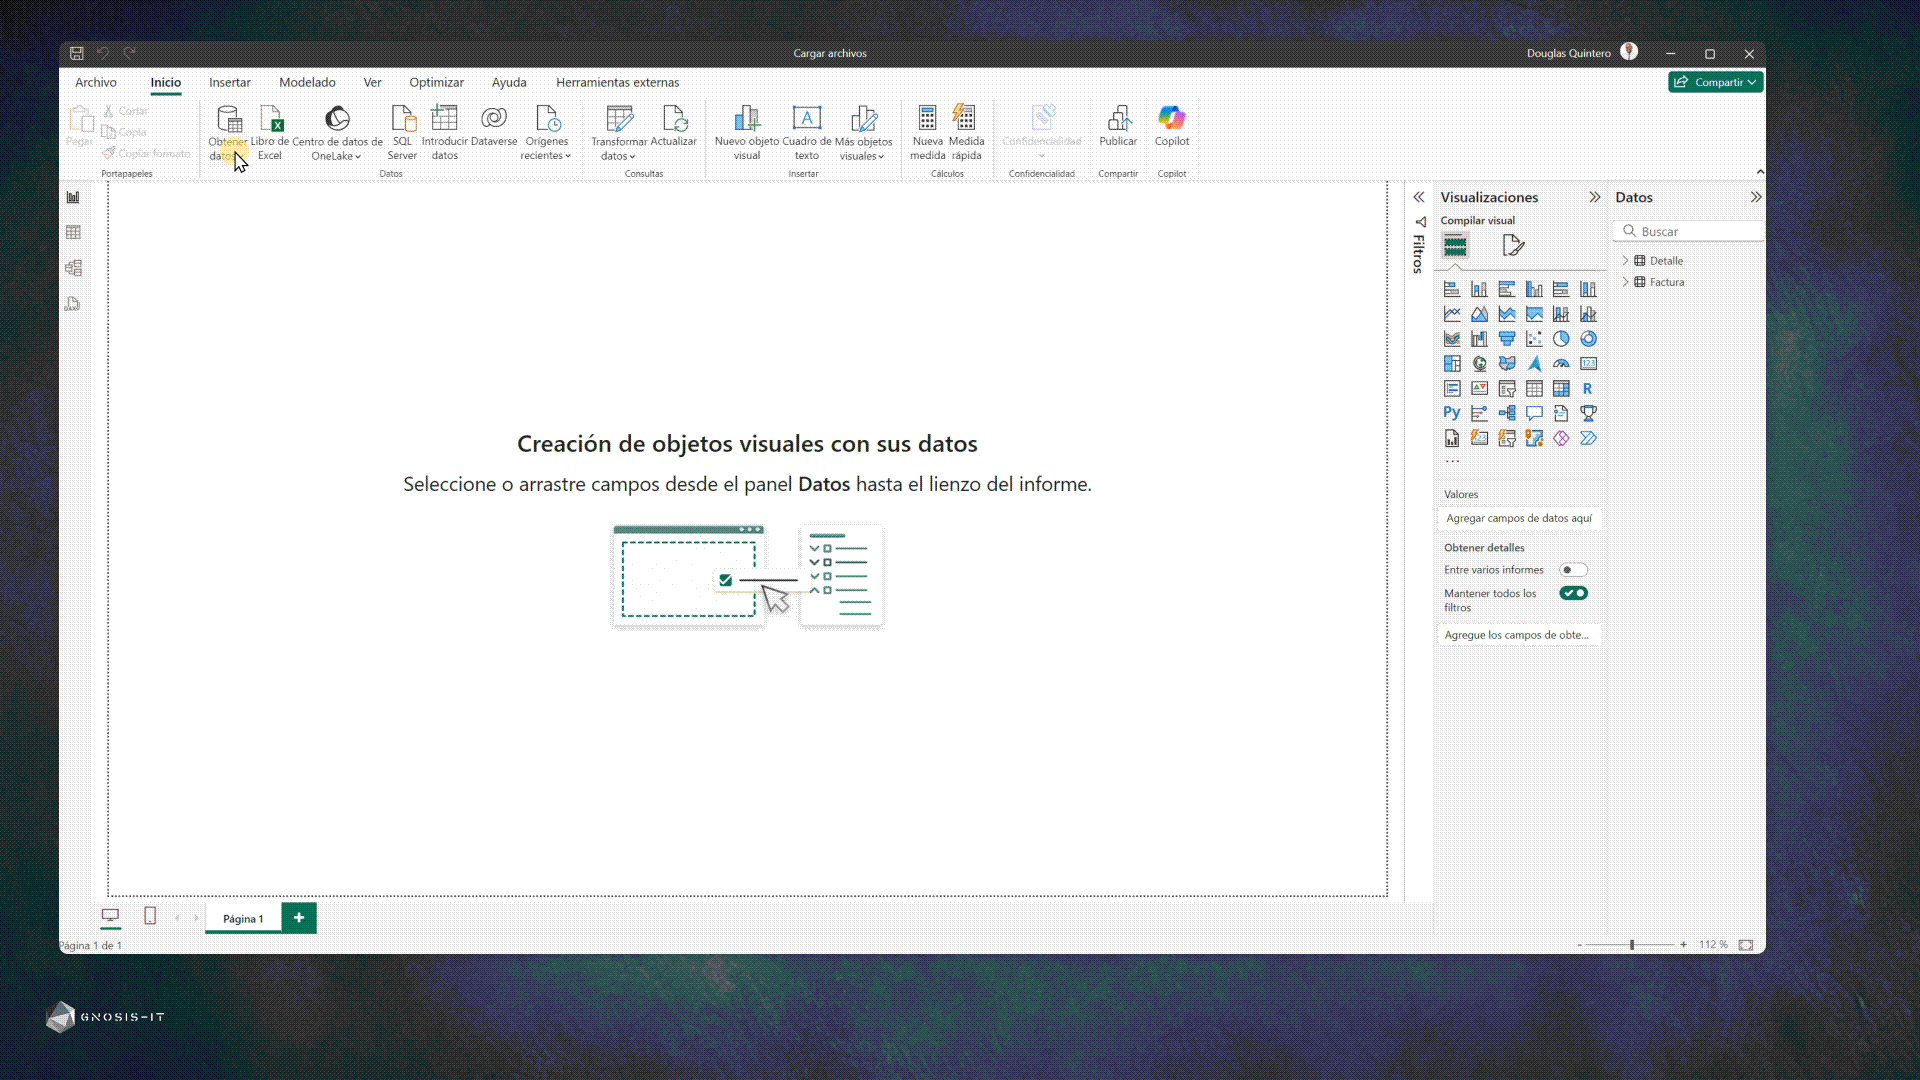Screen dimensions: 1920x1080
Task: Switch to the Ayuda tab
Action: click(x=509, y=82)
